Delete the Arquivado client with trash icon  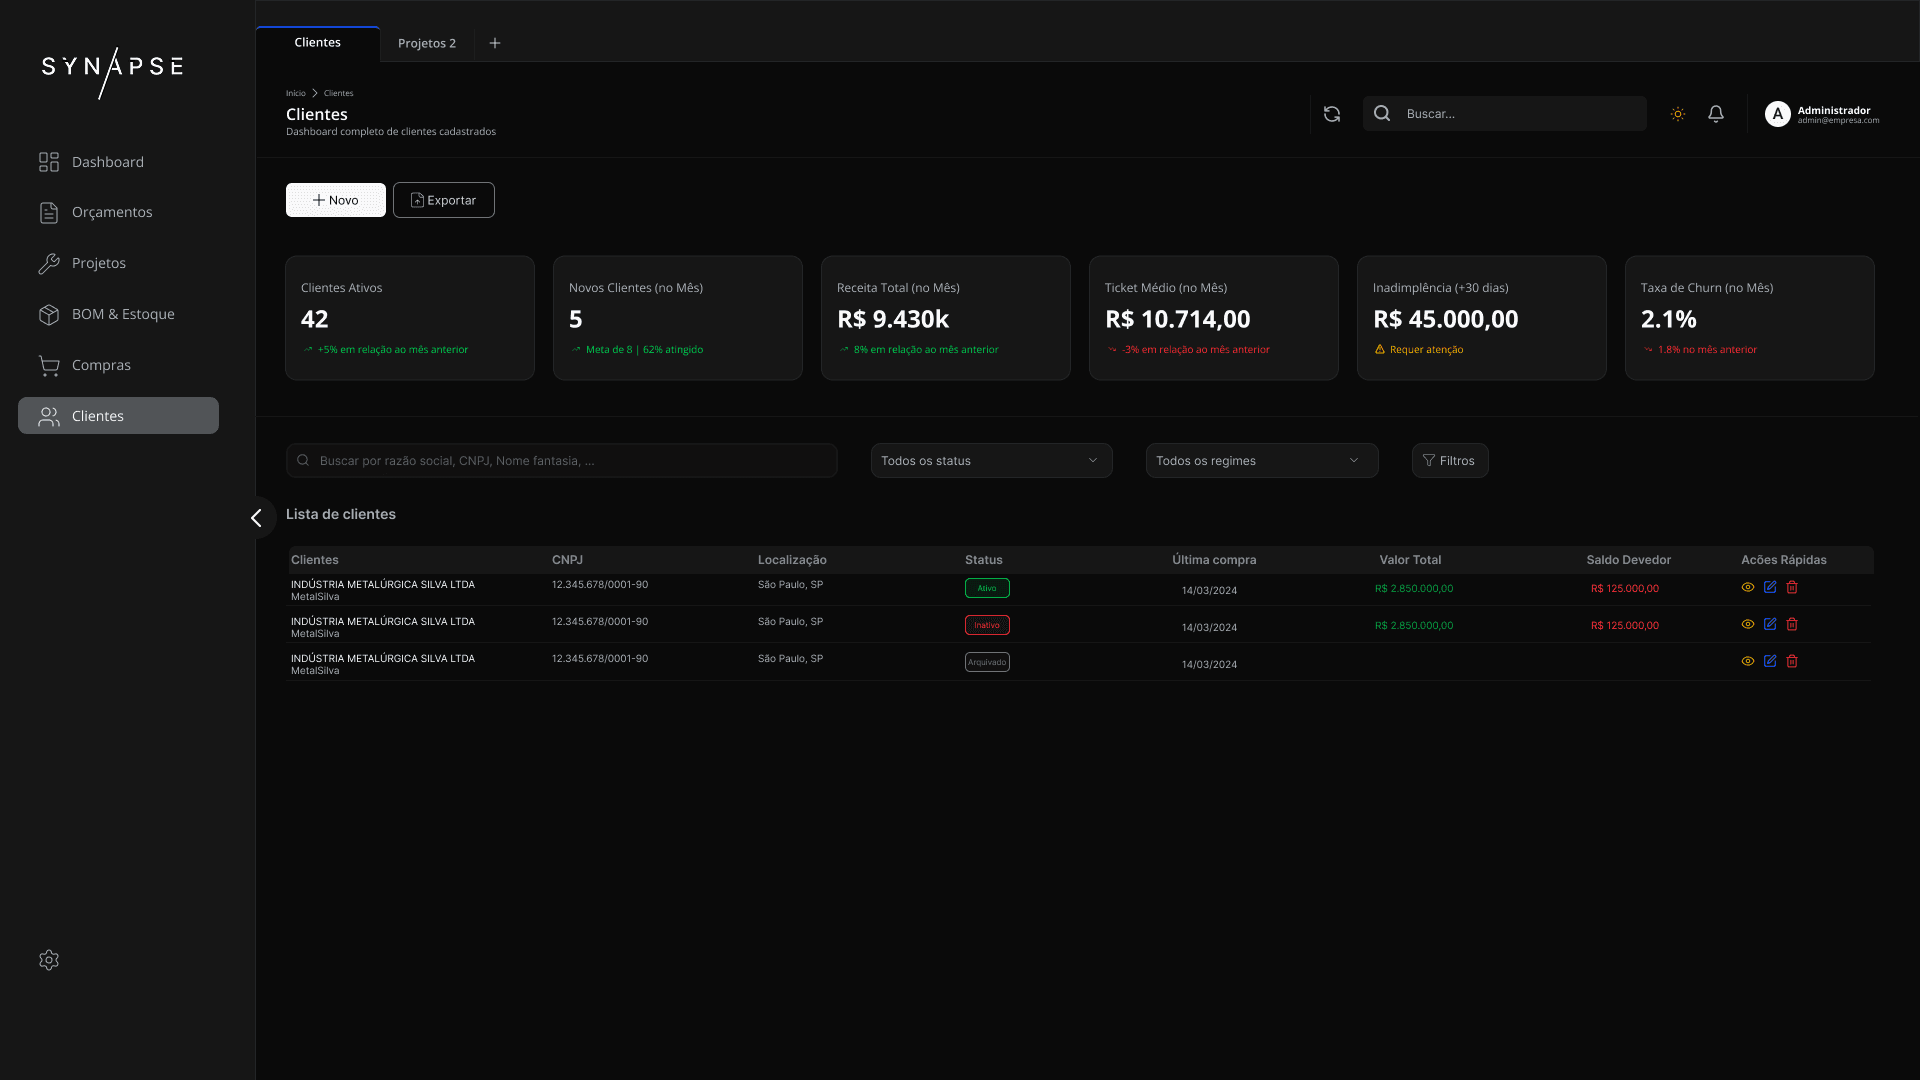coord(1792,662)
